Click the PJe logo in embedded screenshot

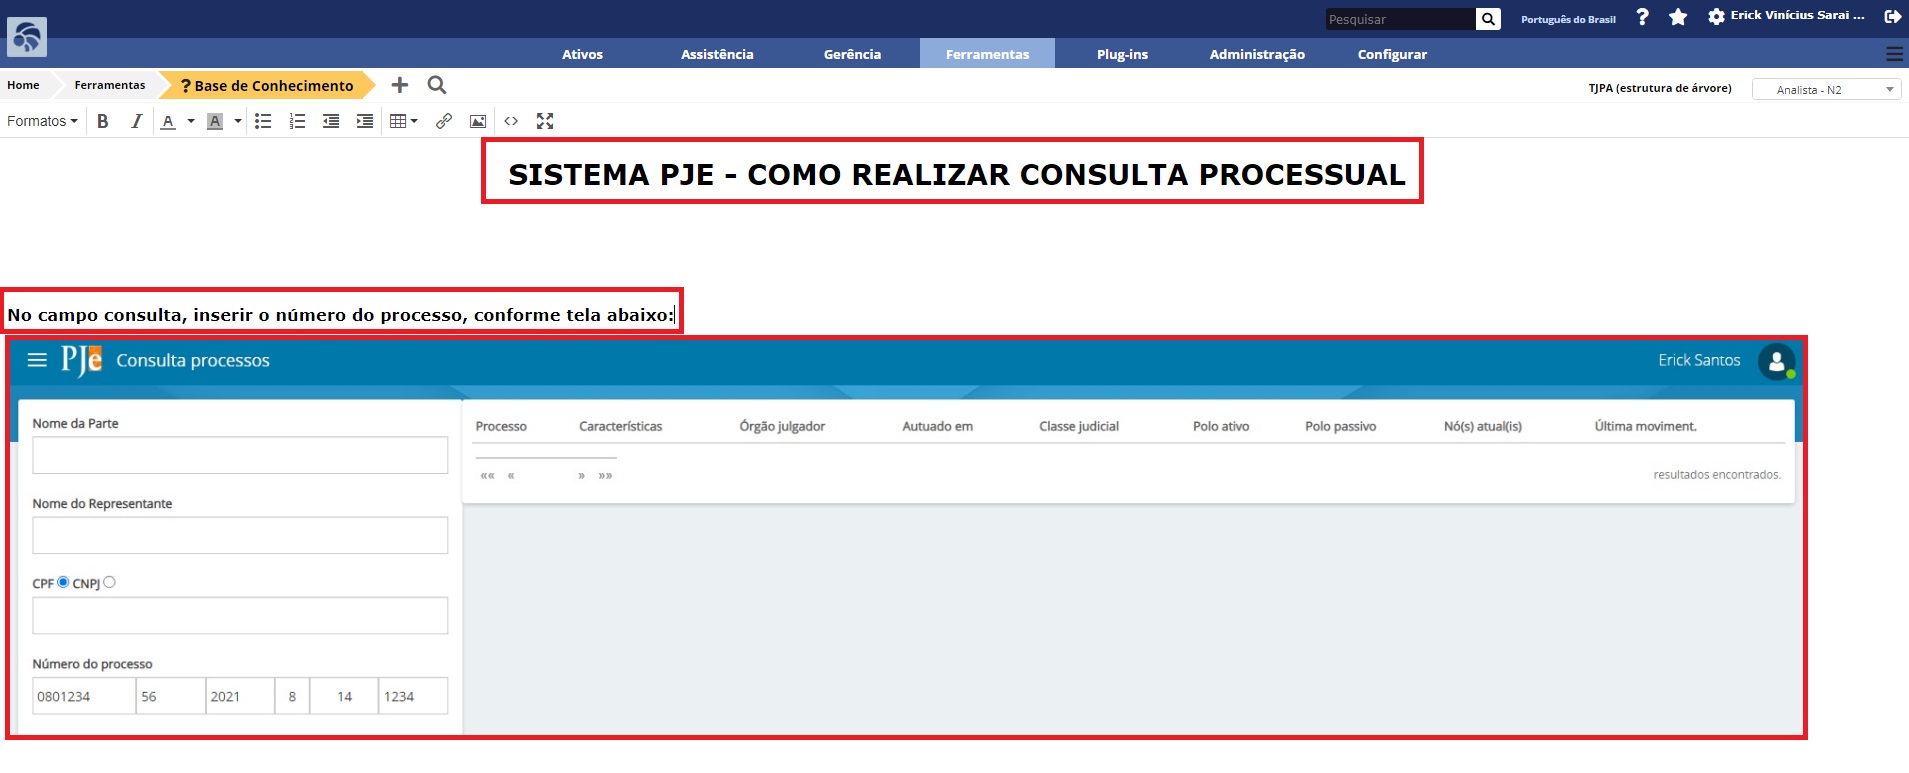point(81,360)
